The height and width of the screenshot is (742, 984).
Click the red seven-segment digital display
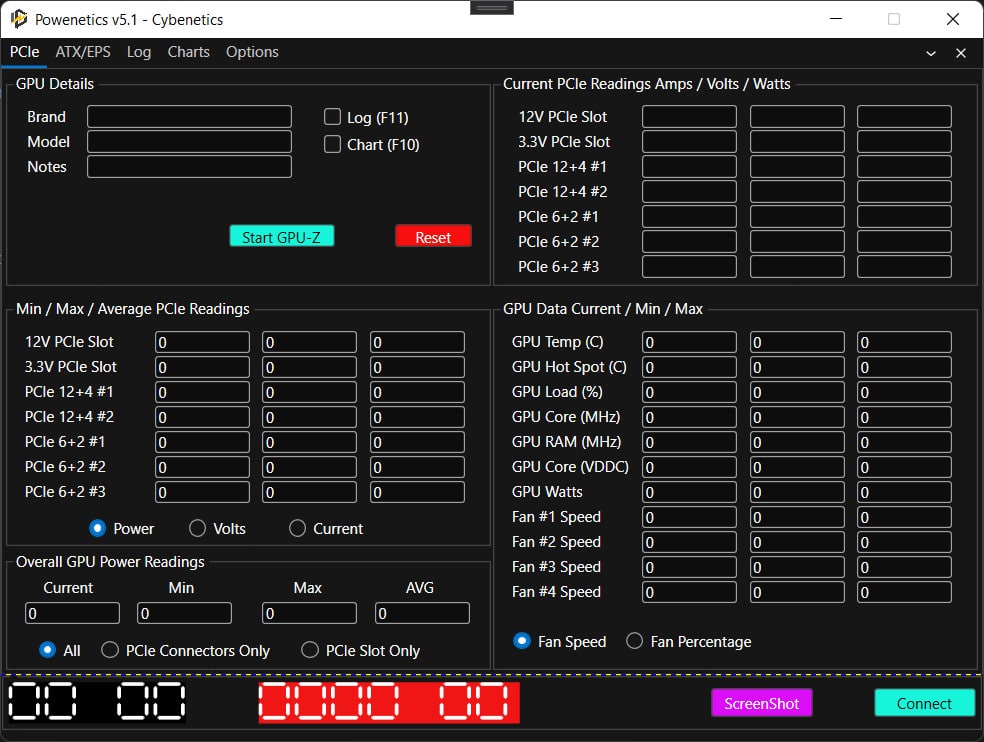pos(389,702)
